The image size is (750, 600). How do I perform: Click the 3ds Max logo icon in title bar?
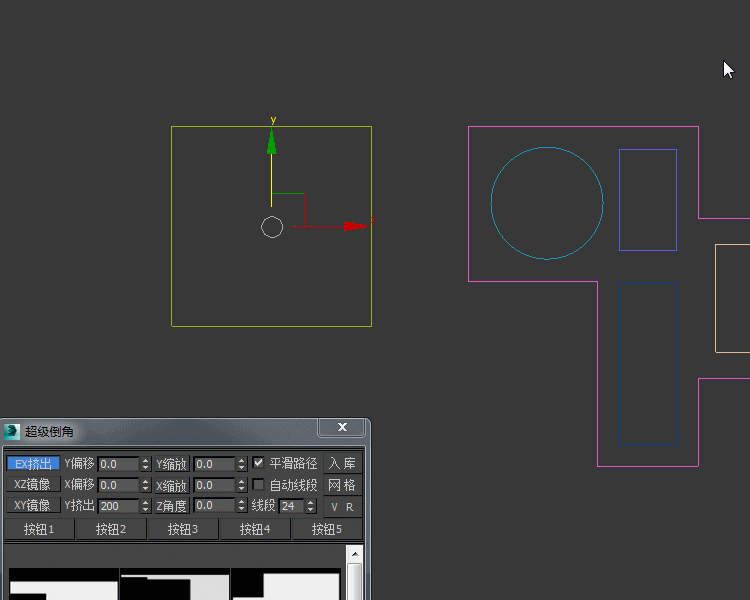click(12, 431)
